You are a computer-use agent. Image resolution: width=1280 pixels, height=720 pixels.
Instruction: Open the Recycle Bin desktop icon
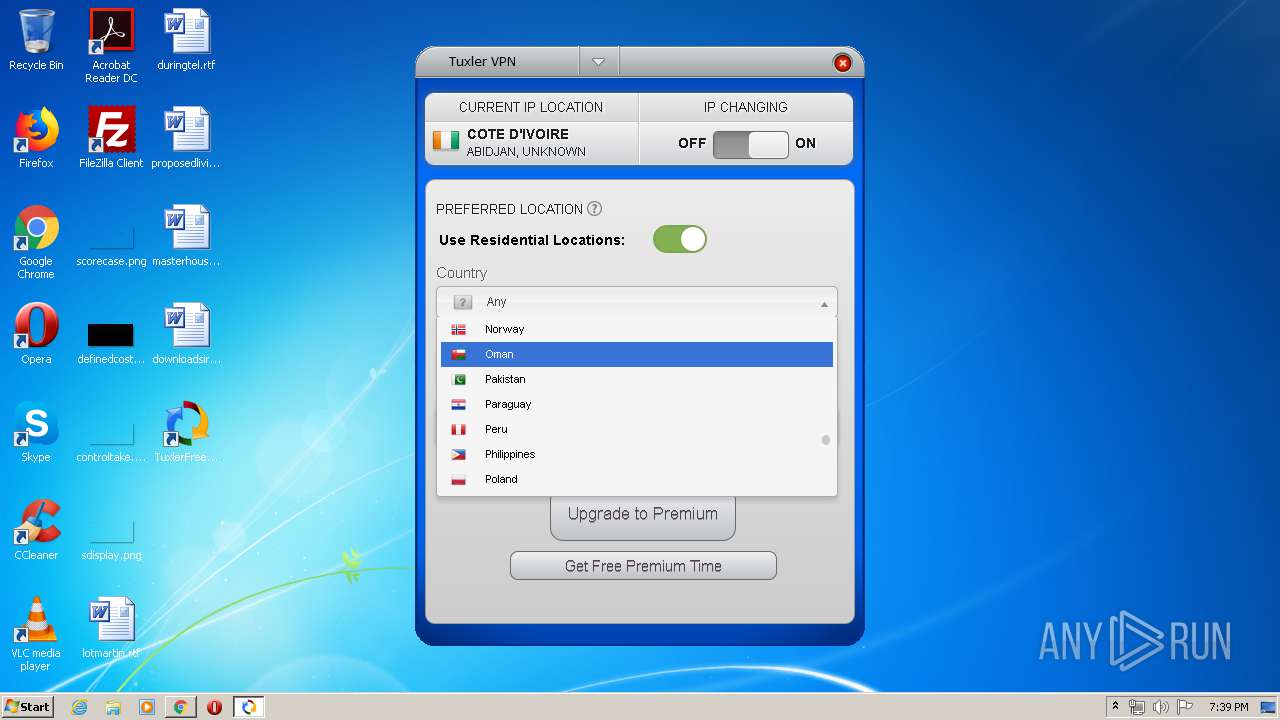point(36,40)
